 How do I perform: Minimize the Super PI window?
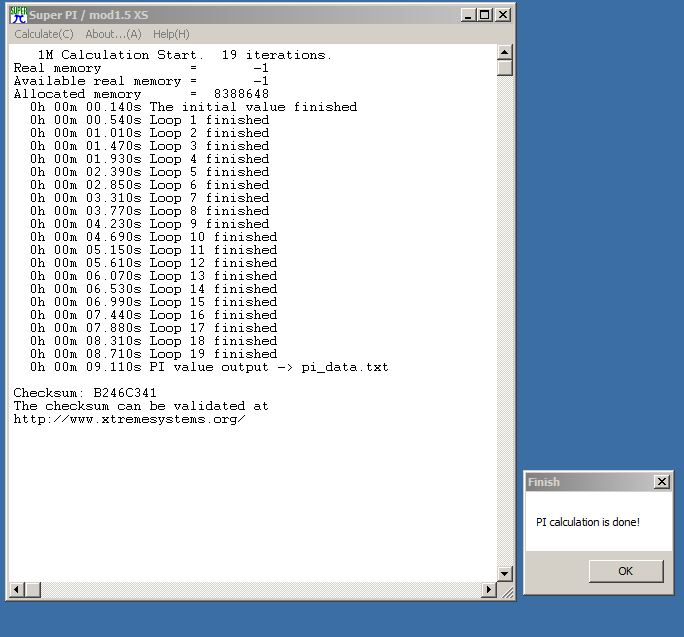[468, 15]
